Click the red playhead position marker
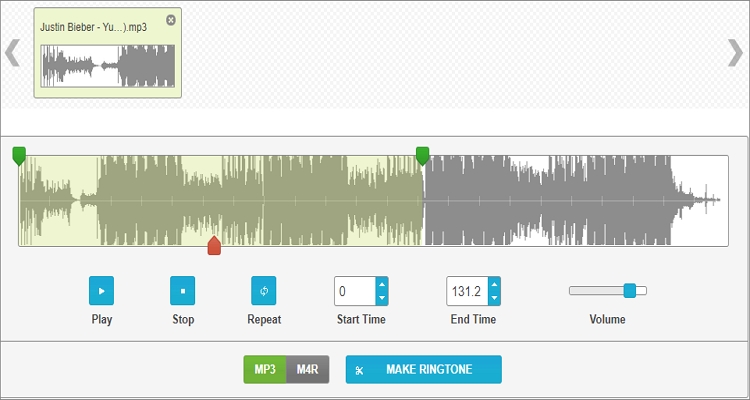The width and height of the screenshot is (750, 400). [214, 245]
